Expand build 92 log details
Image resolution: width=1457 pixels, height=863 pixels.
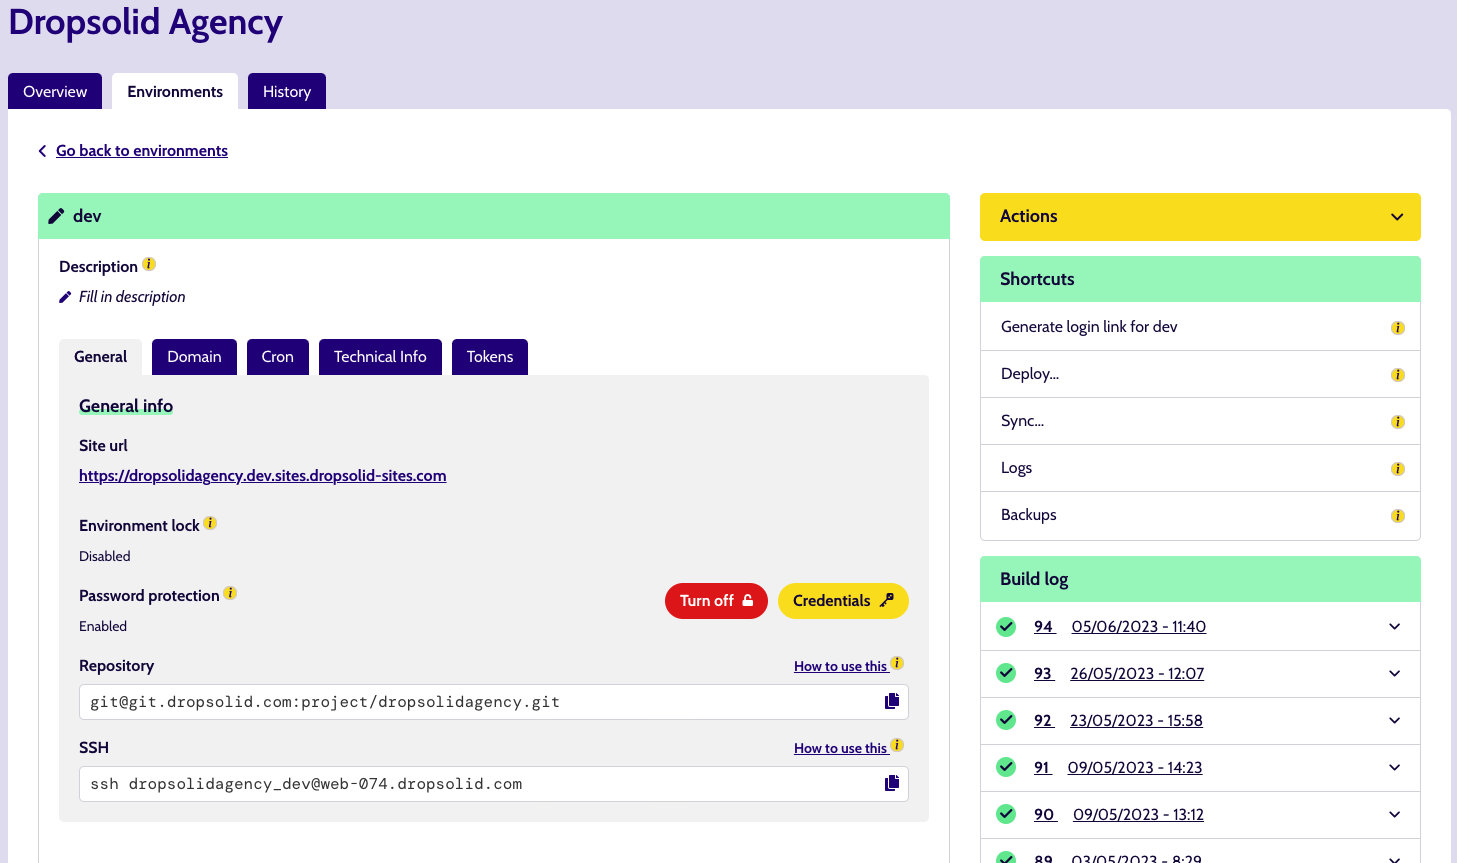(1395, 721)
